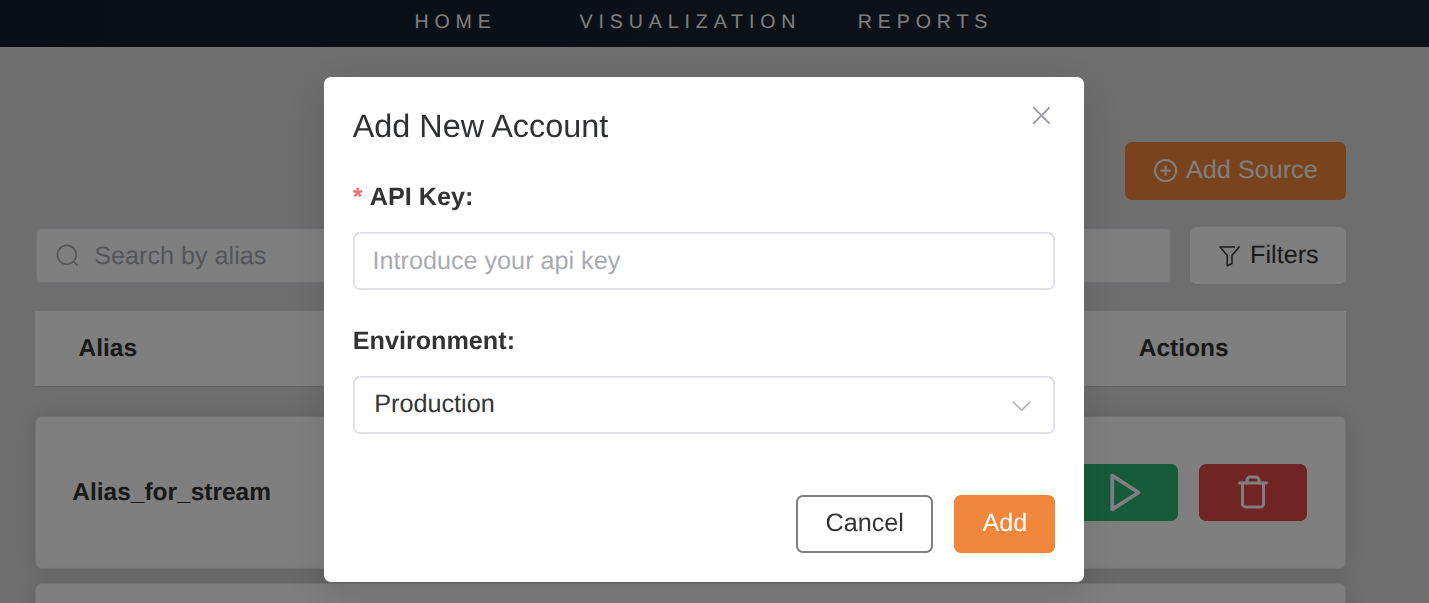Focus the API Key input field
Viewport: 1429px width, 603px height.
pyautogui.click(x=703, y=261)
